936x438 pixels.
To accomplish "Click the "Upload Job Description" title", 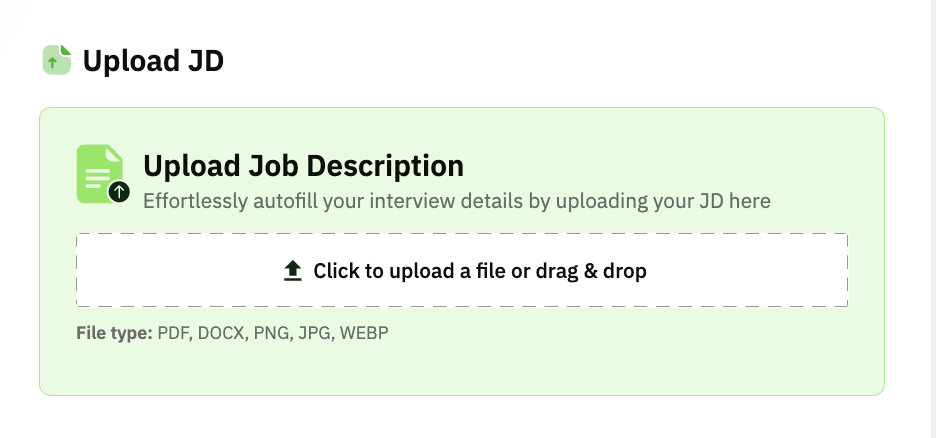I will (303, 166).
